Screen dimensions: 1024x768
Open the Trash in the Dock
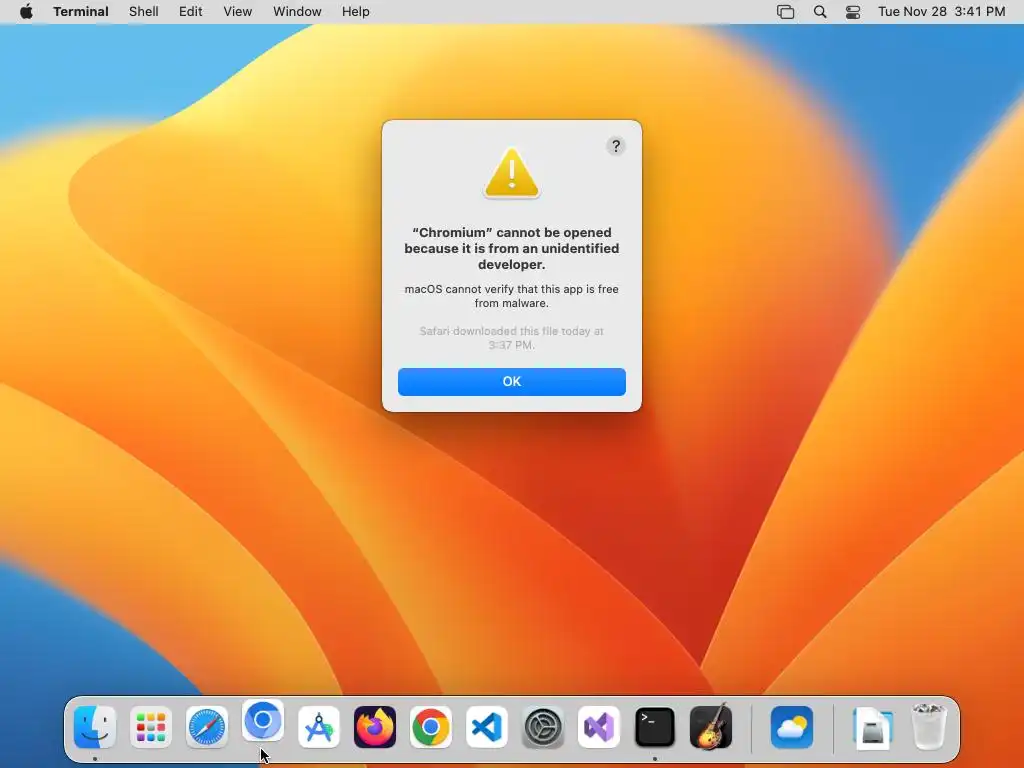point(929,727)
